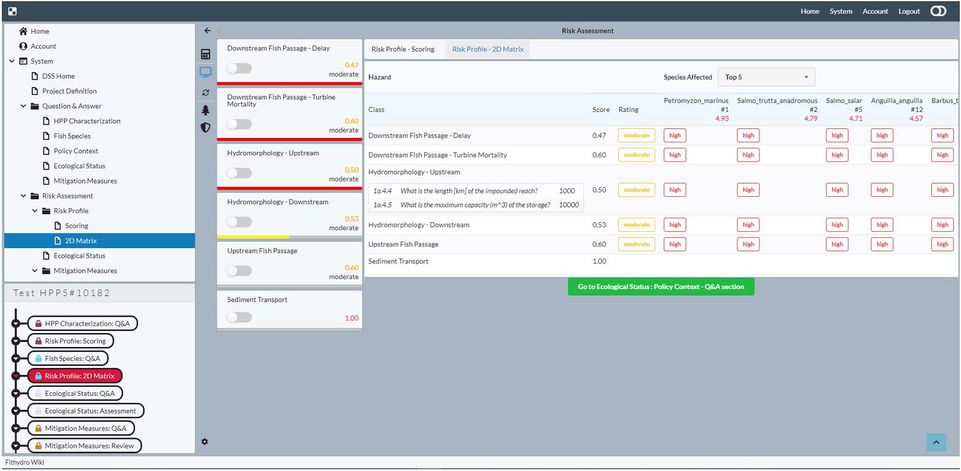
Task: Collapse the Question & Answer folder
Action: point(23,106)
